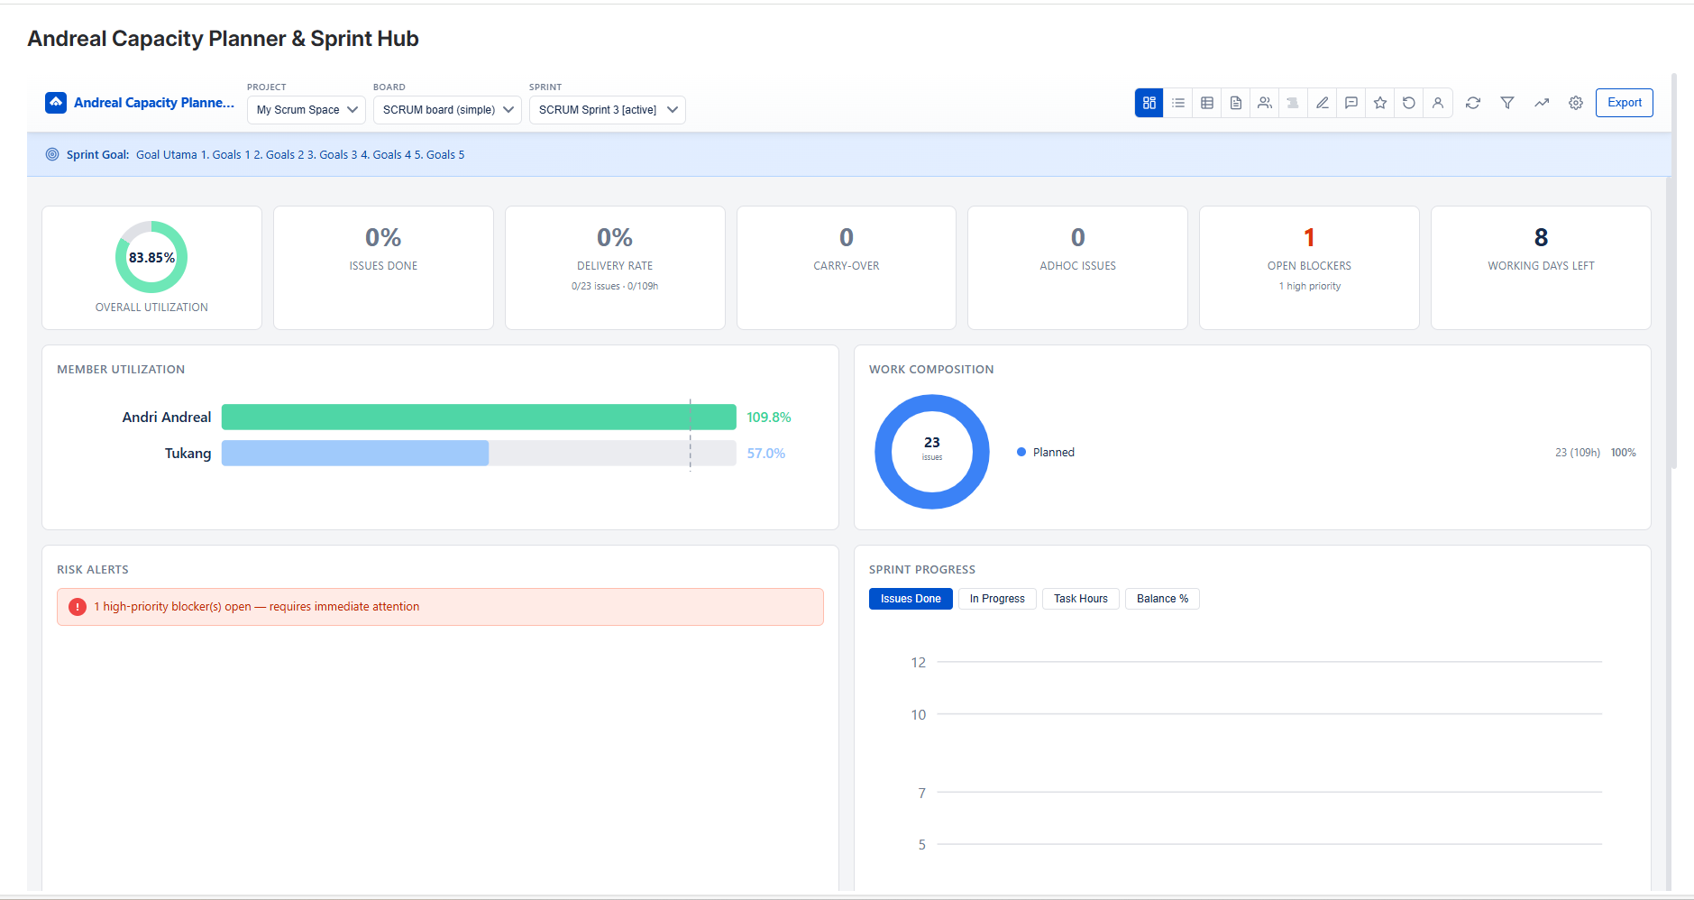This screenshot has width=1694, height=900.
Task: Click the trend line chart icon
Action: [1541, 102]
